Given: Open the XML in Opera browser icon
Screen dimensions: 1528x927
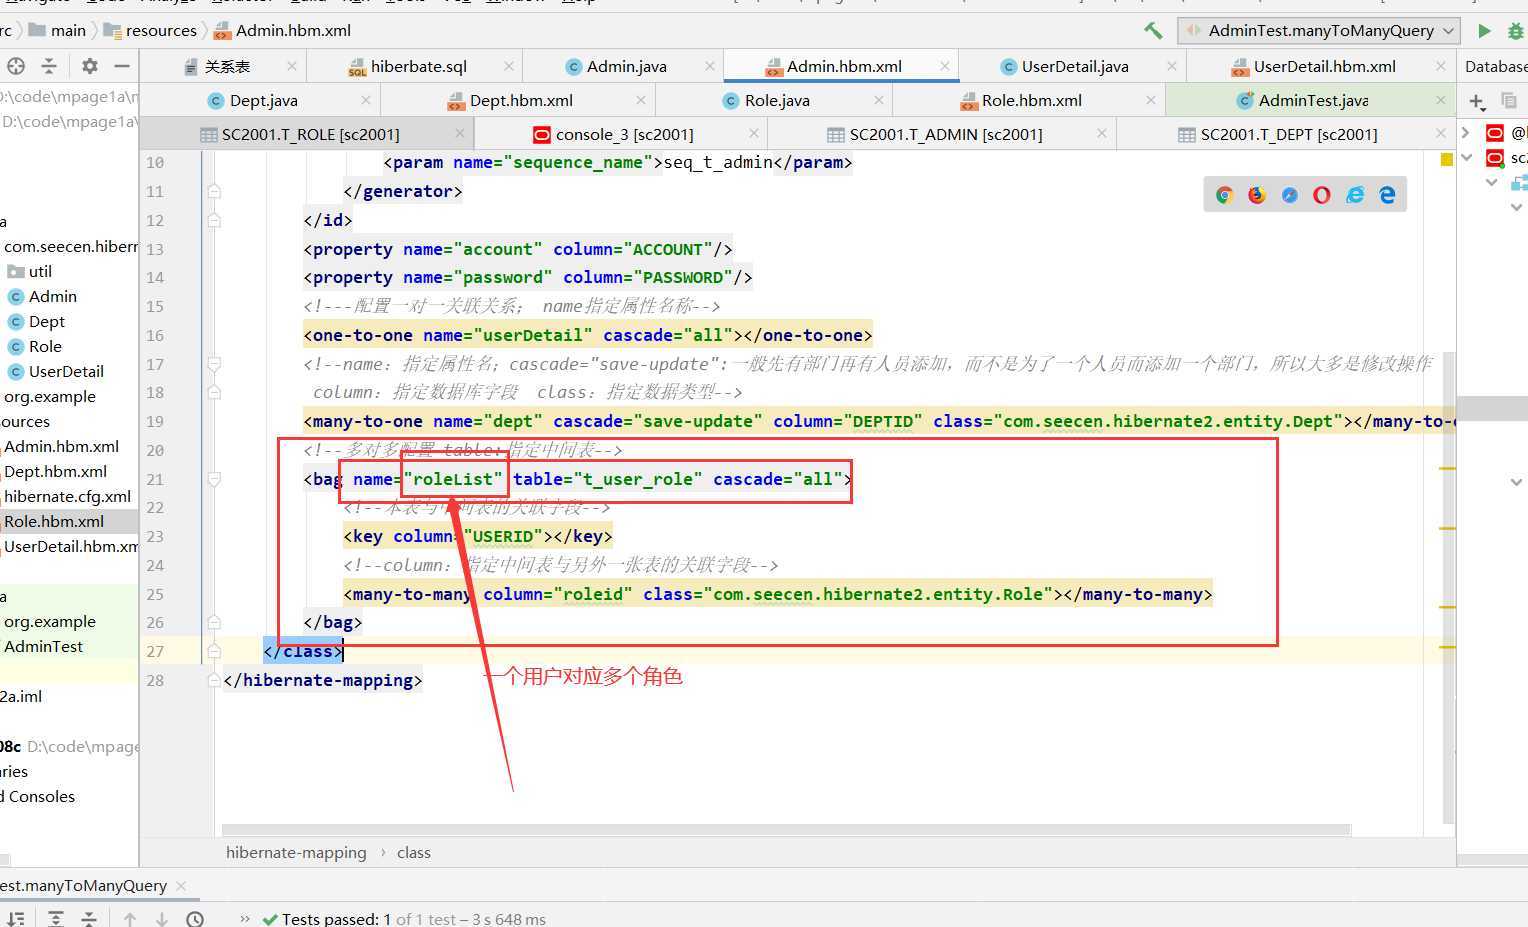Looking at the screenshot, I should point(1322,195).
